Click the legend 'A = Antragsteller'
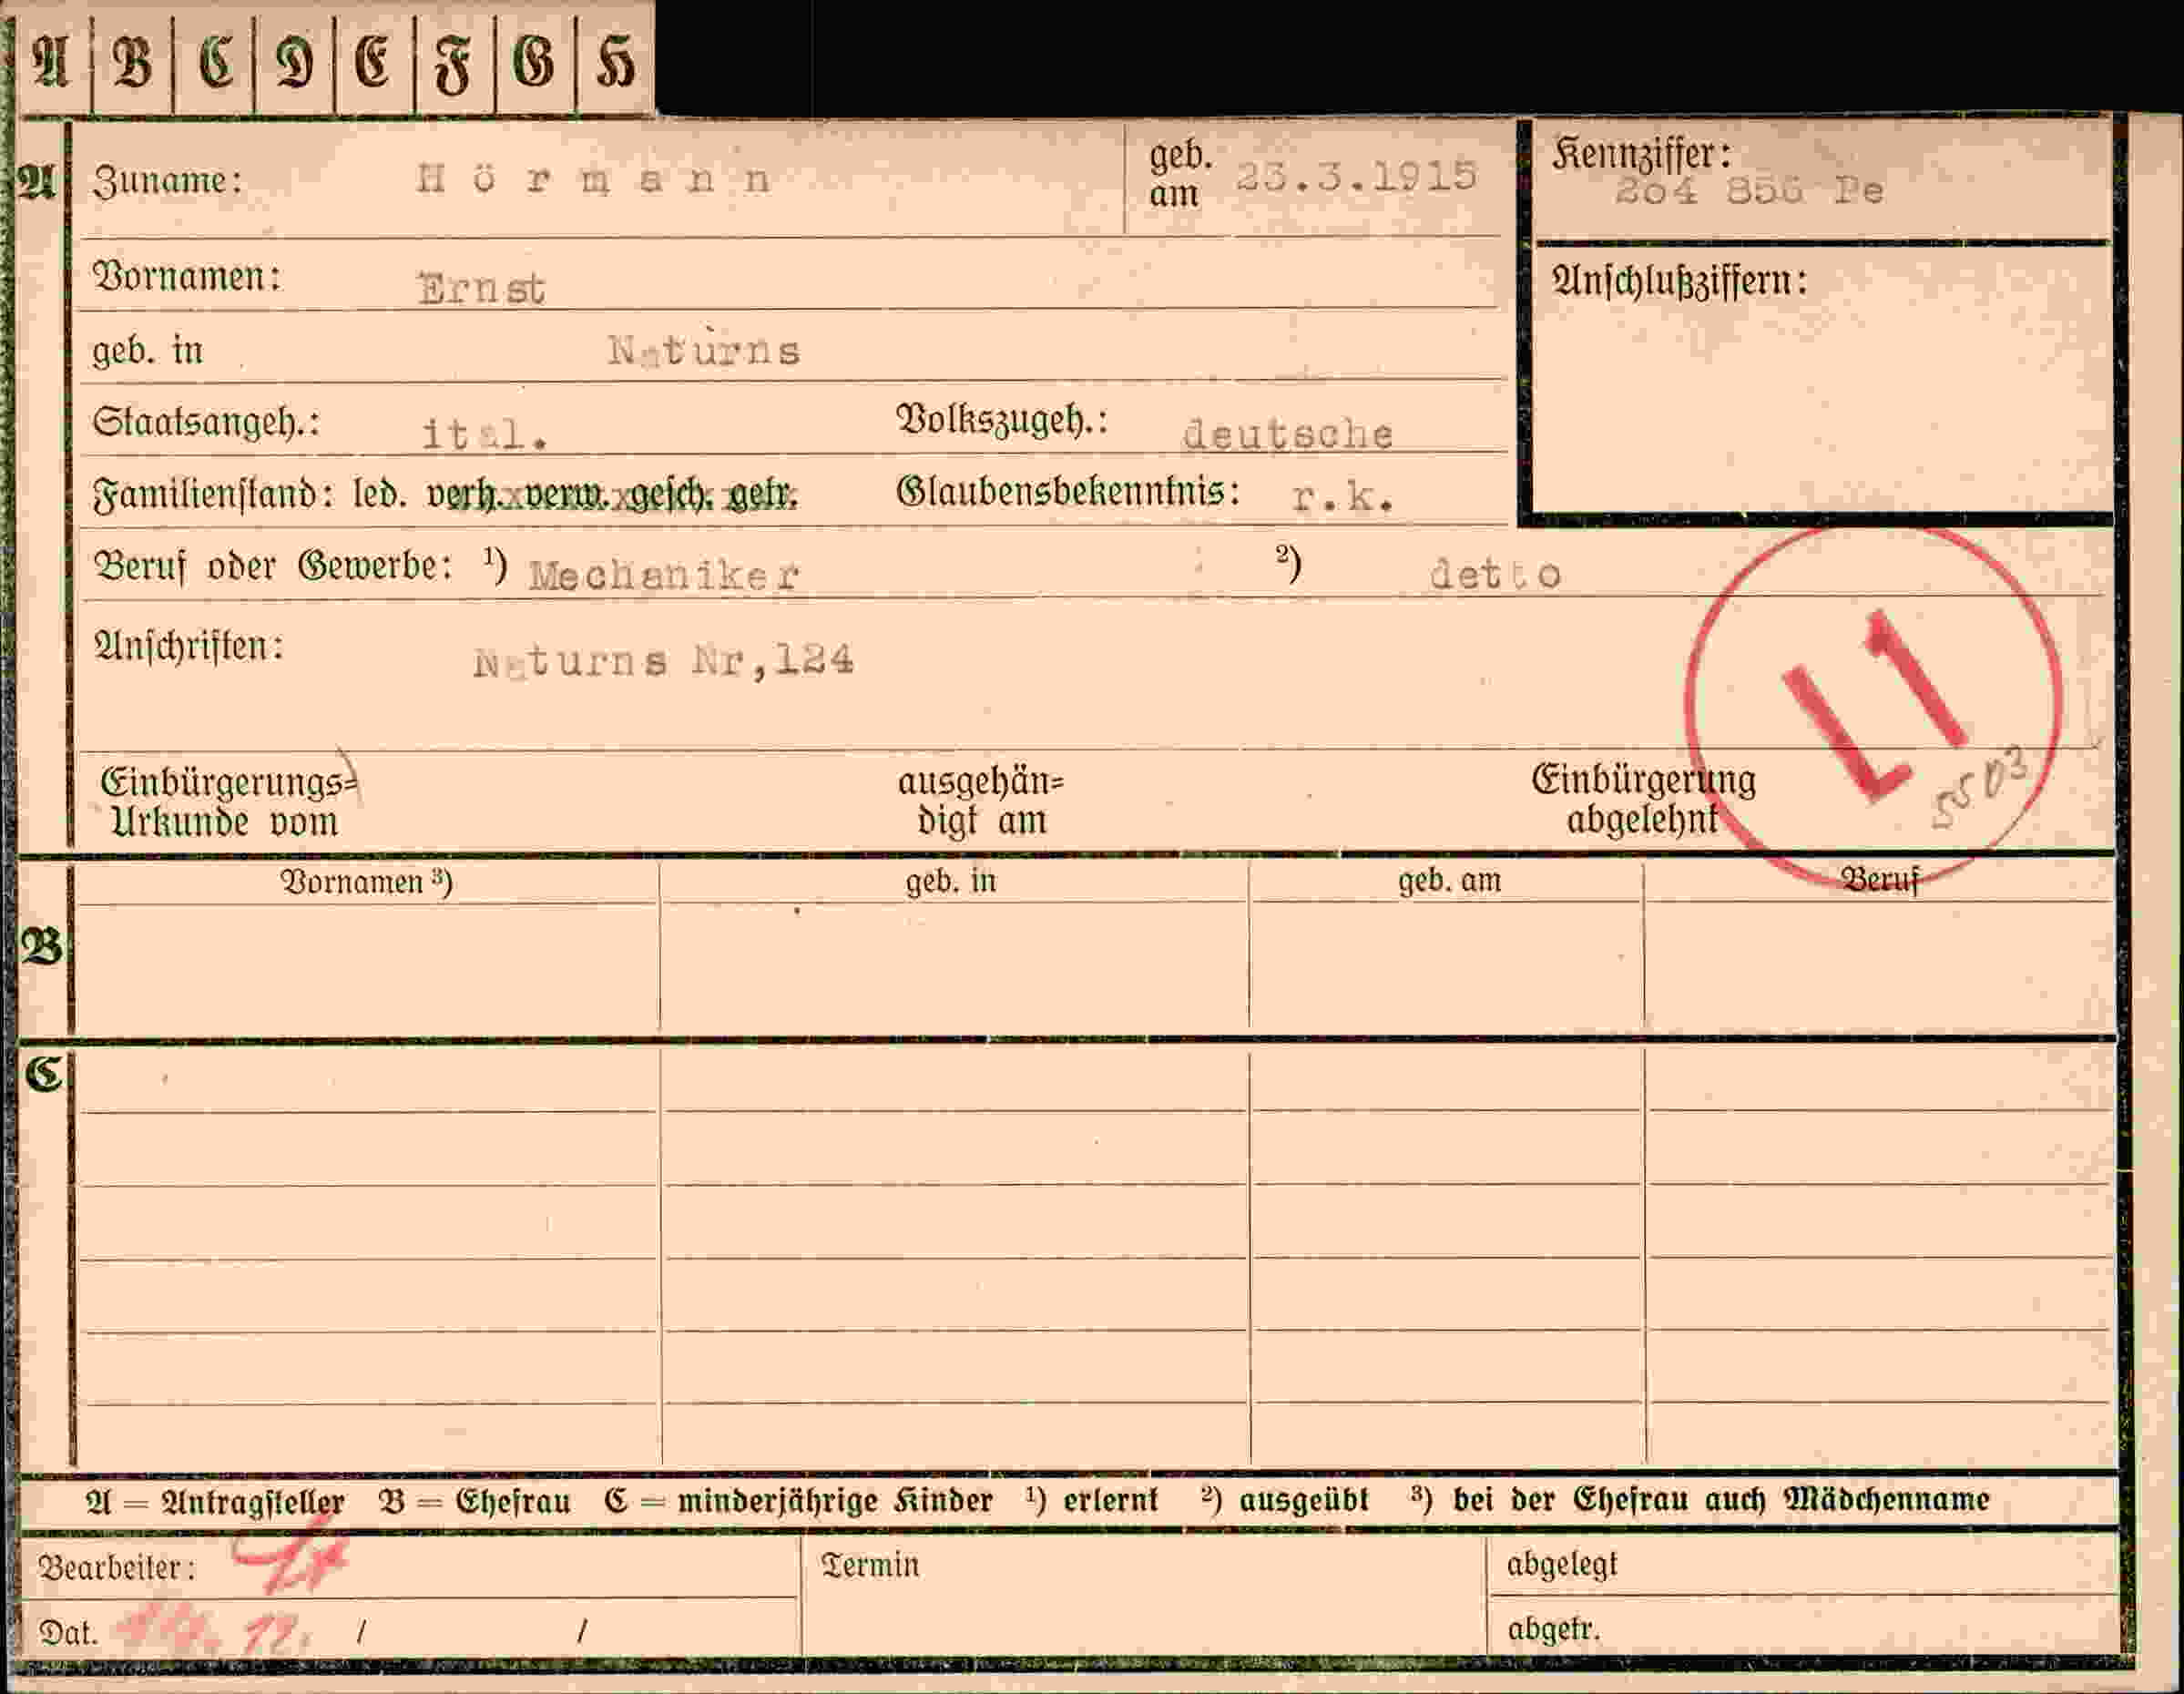Image resolution: width=2184 pixels, height=1694 pixels. [215, 1502]
